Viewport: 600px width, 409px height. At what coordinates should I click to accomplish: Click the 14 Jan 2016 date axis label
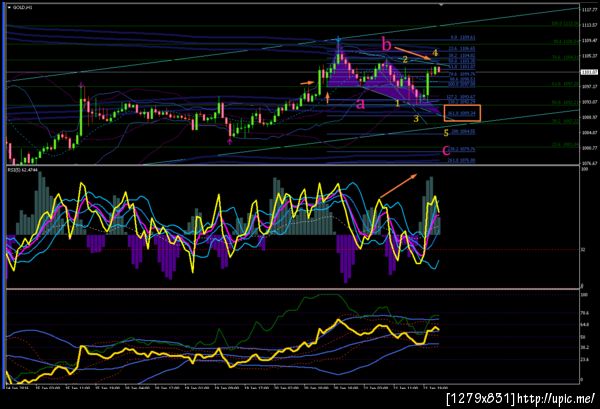coord(16,388)
